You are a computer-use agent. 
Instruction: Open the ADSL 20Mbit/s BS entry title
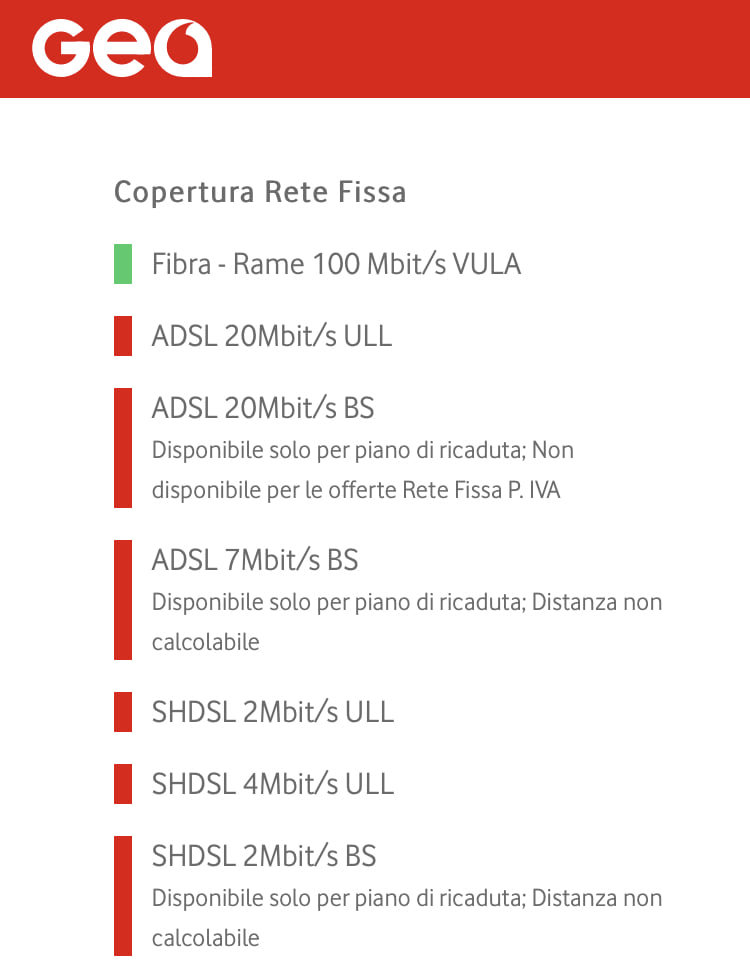coord(263,408)
